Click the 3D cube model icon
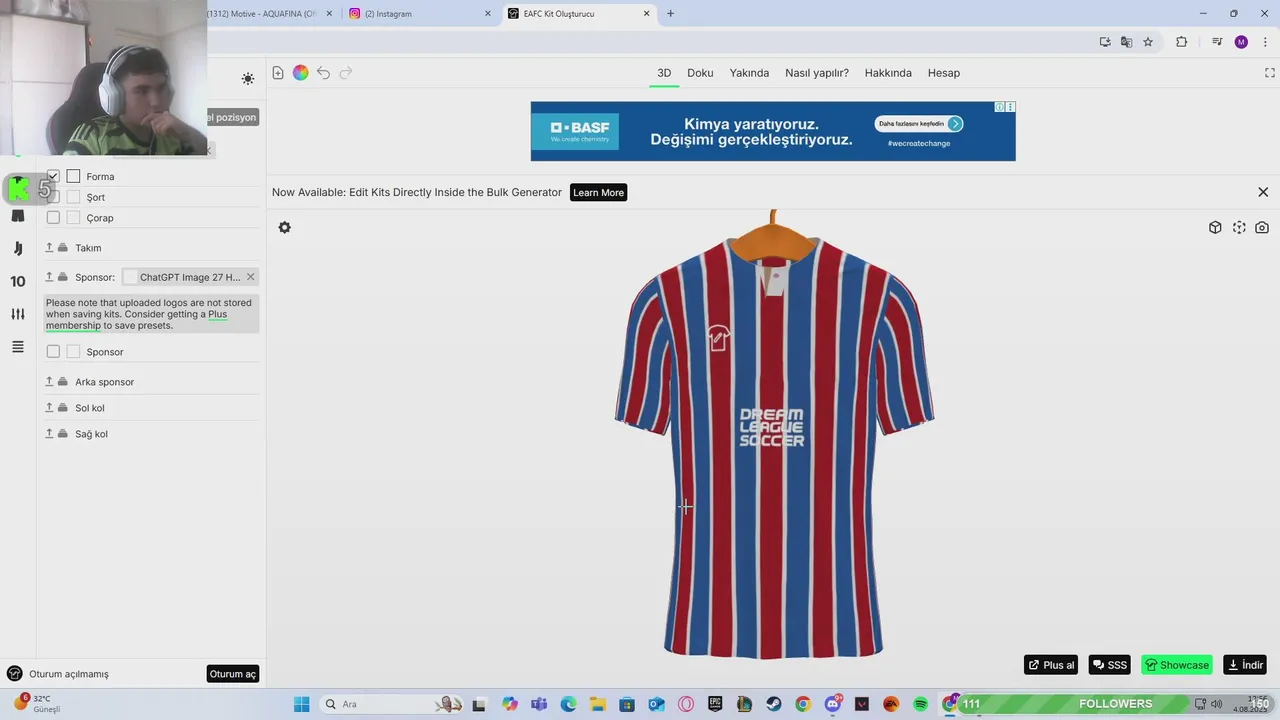Screen dimensions: 1280x720 [1215, 228]
